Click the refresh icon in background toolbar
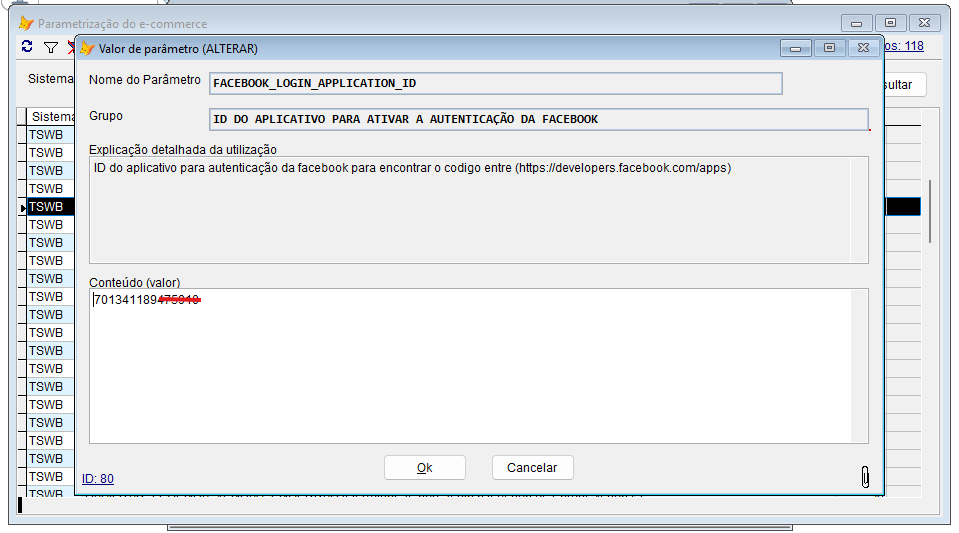This screenshot has width=959, height=533. 27,47
